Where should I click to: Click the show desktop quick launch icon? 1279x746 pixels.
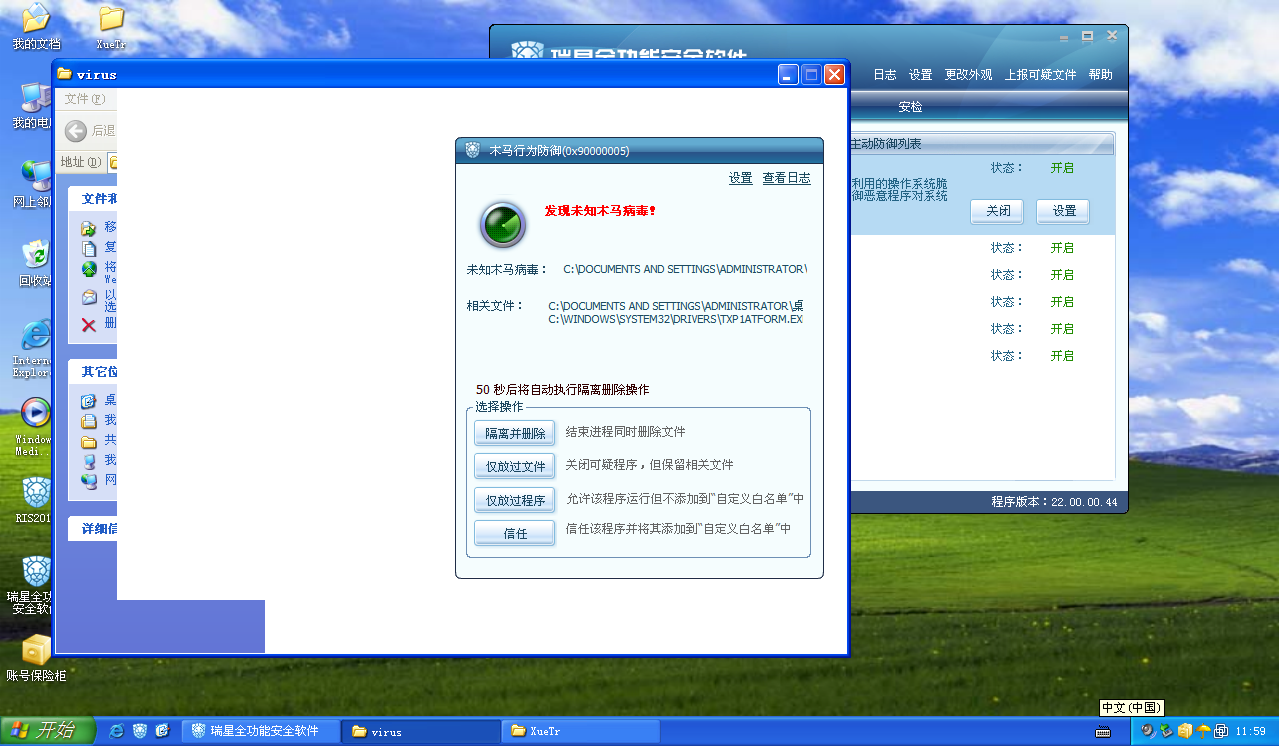[x=162, y=731]
